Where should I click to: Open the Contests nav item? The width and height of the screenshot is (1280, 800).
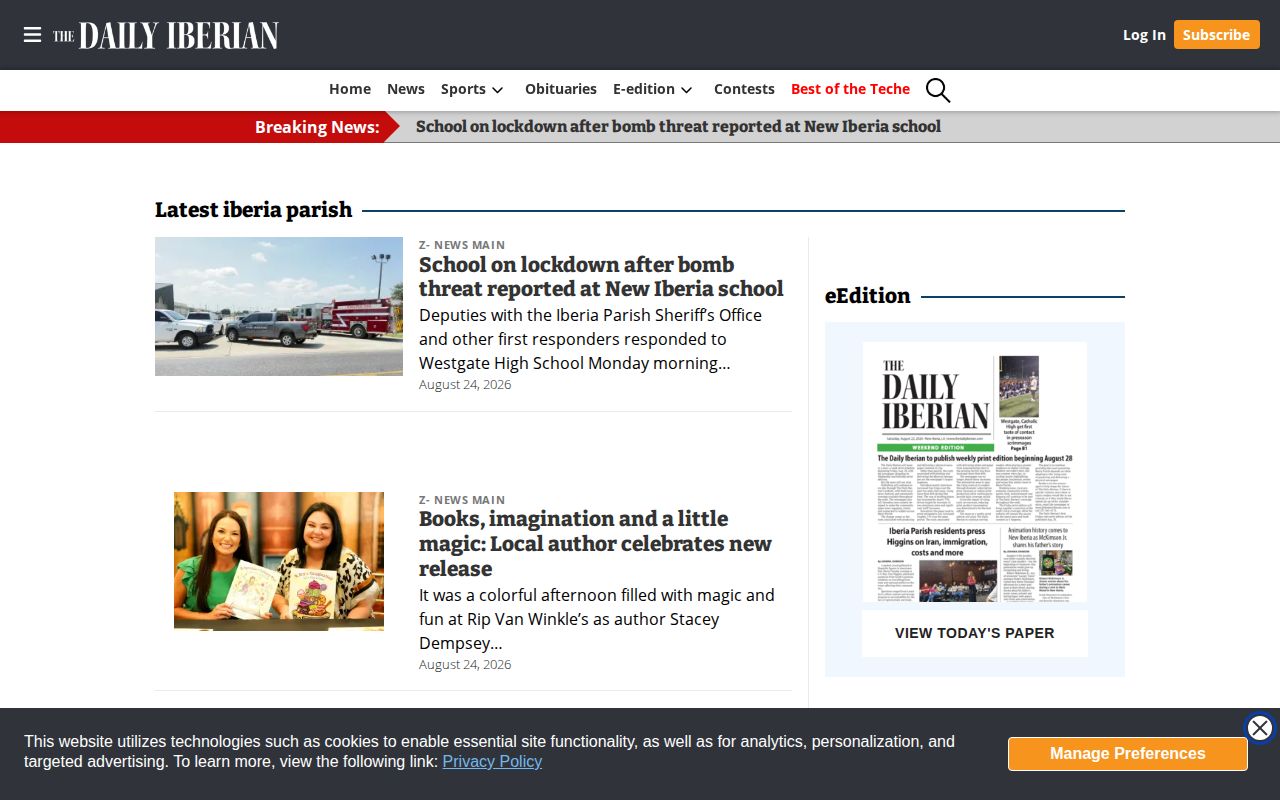coord(744,89)
